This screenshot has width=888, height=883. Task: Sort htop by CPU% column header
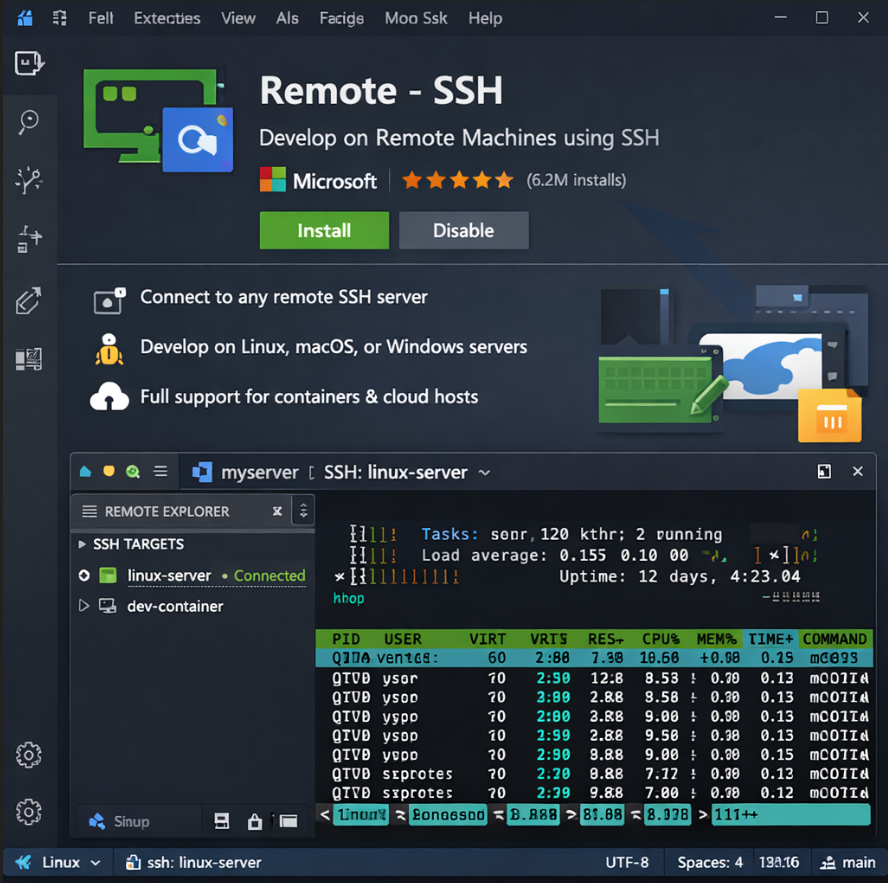click(x=661, y=639)
